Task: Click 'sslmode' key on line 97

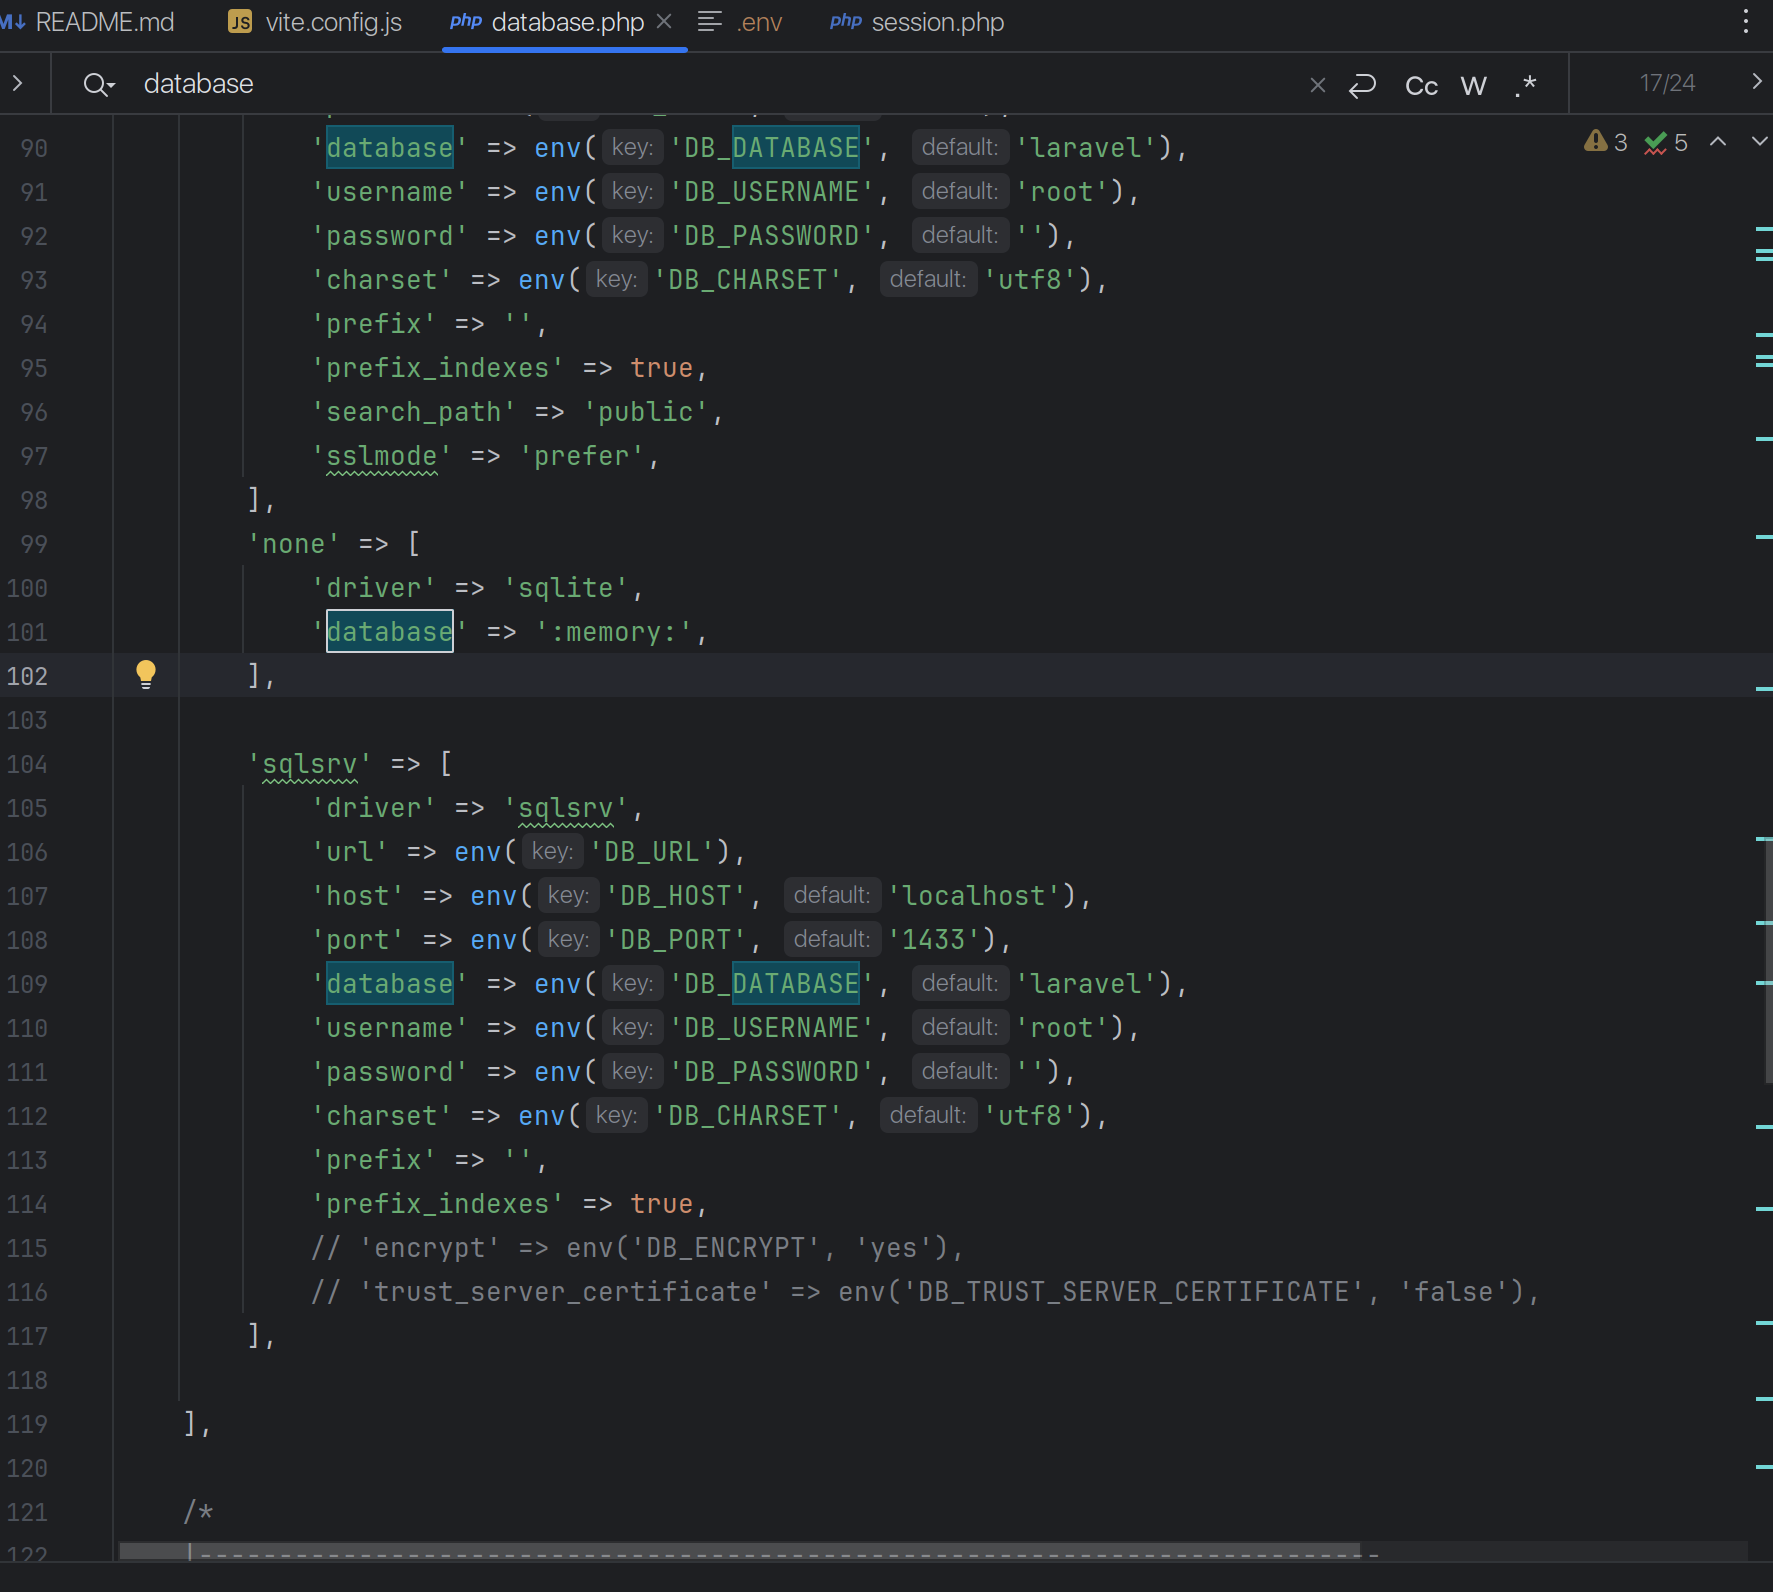Action: pyautogui.click(x=382, y=456)
